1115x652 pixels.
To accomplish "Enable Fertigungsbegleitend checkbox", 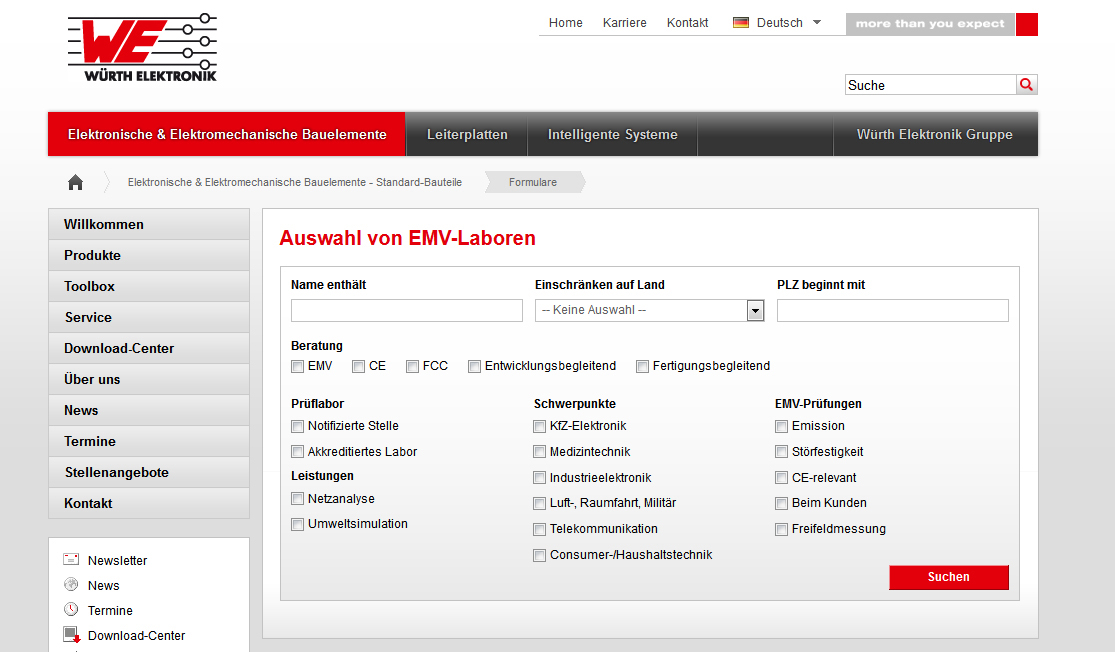I will (642, 367).
